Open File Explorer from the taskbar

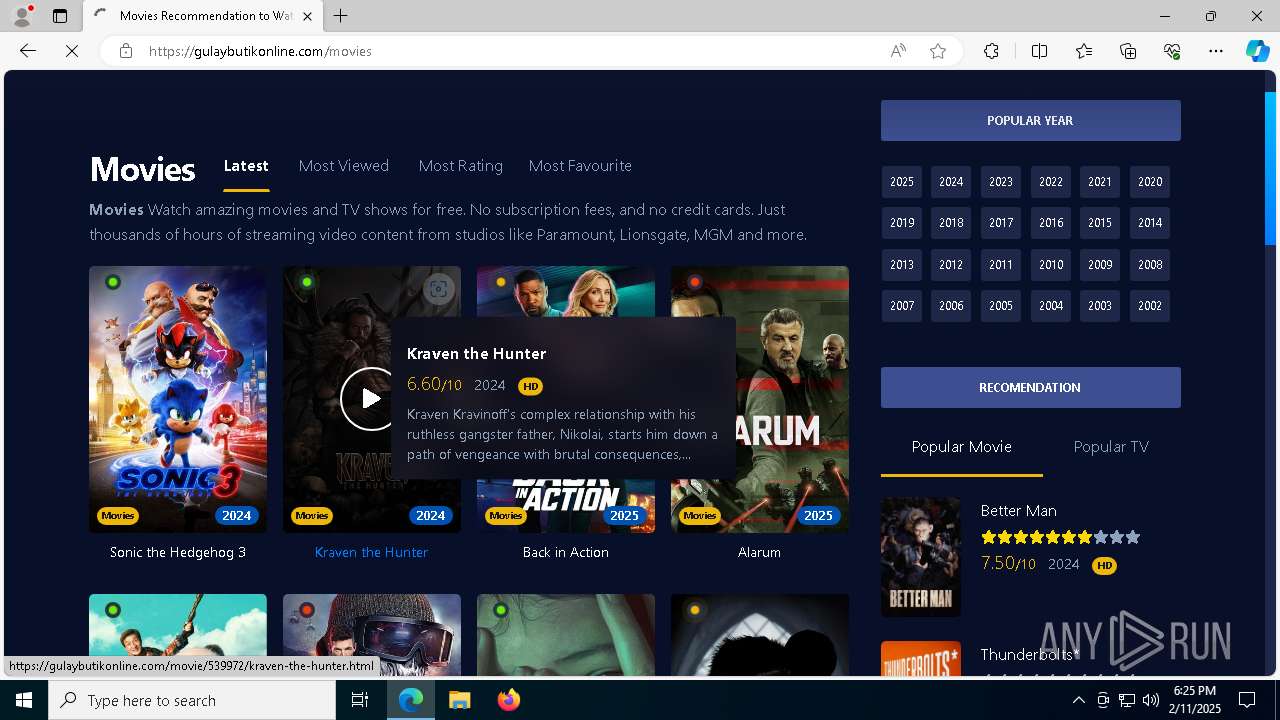click(459, 700)
